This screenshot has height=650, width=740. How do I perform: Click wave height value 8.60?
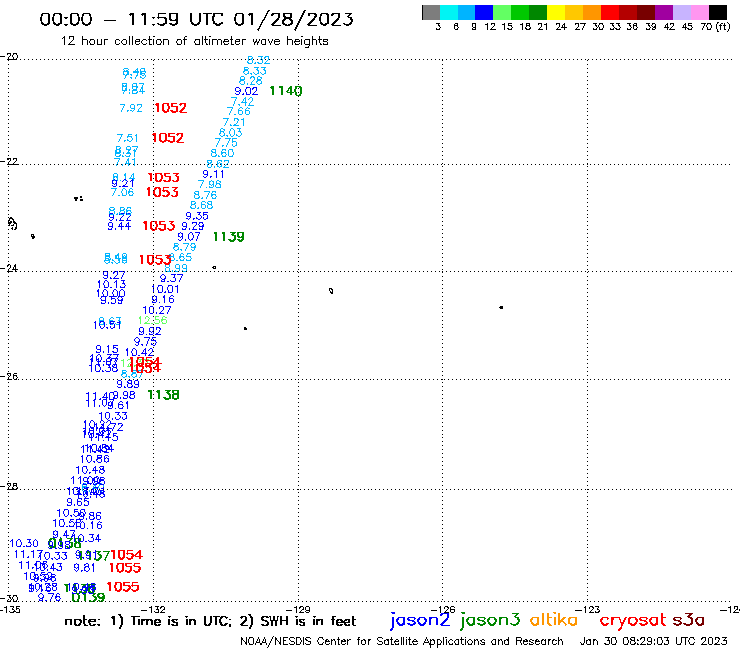coord(222,153)
